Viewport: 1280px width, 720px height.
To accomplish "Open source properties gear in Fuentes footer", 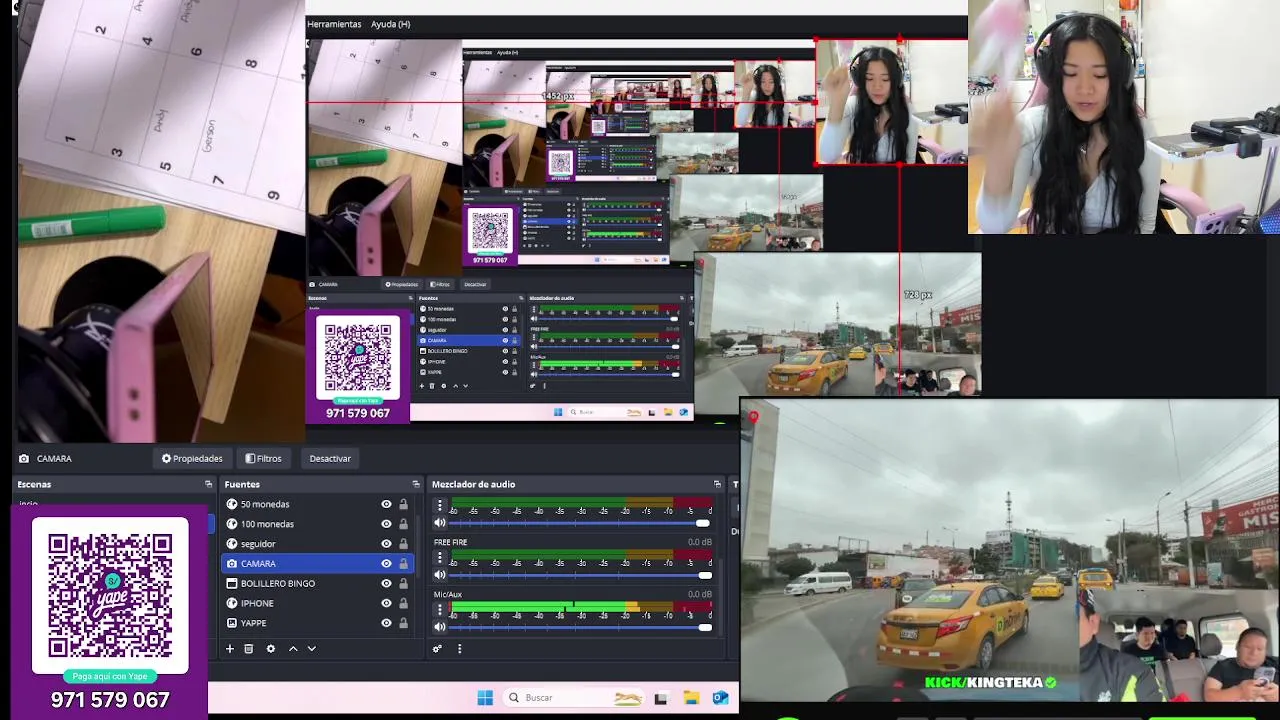I will (x=270, y=649).
